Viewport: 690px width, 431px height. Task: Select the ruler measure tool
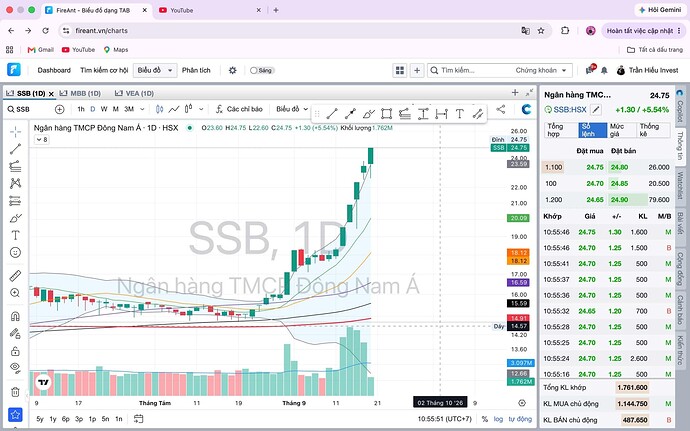(15, 276)
